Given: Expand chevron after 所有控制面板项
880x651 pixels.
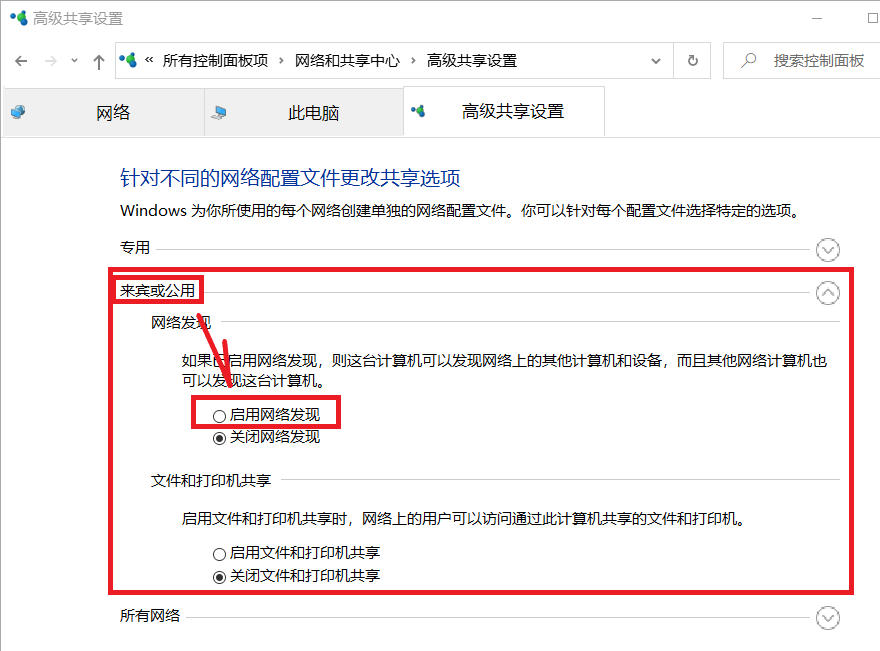Looking at the screenshot, I should click(x=281, y=61).
